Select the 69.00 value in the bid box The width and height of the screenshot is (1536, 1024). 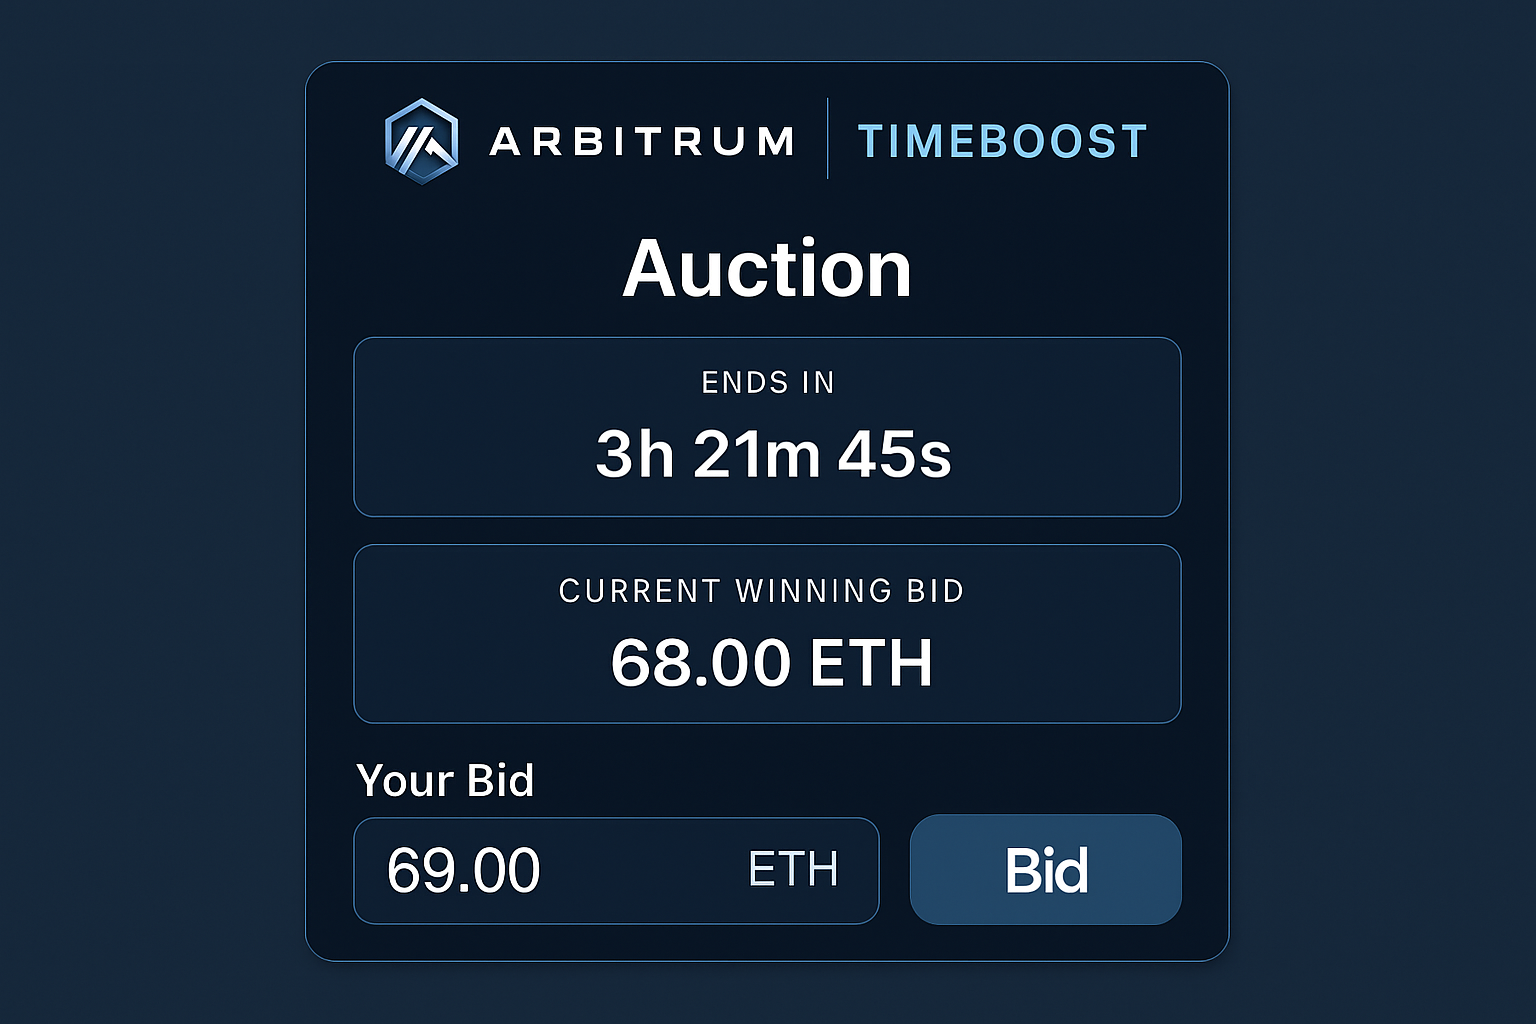[462, 869]
